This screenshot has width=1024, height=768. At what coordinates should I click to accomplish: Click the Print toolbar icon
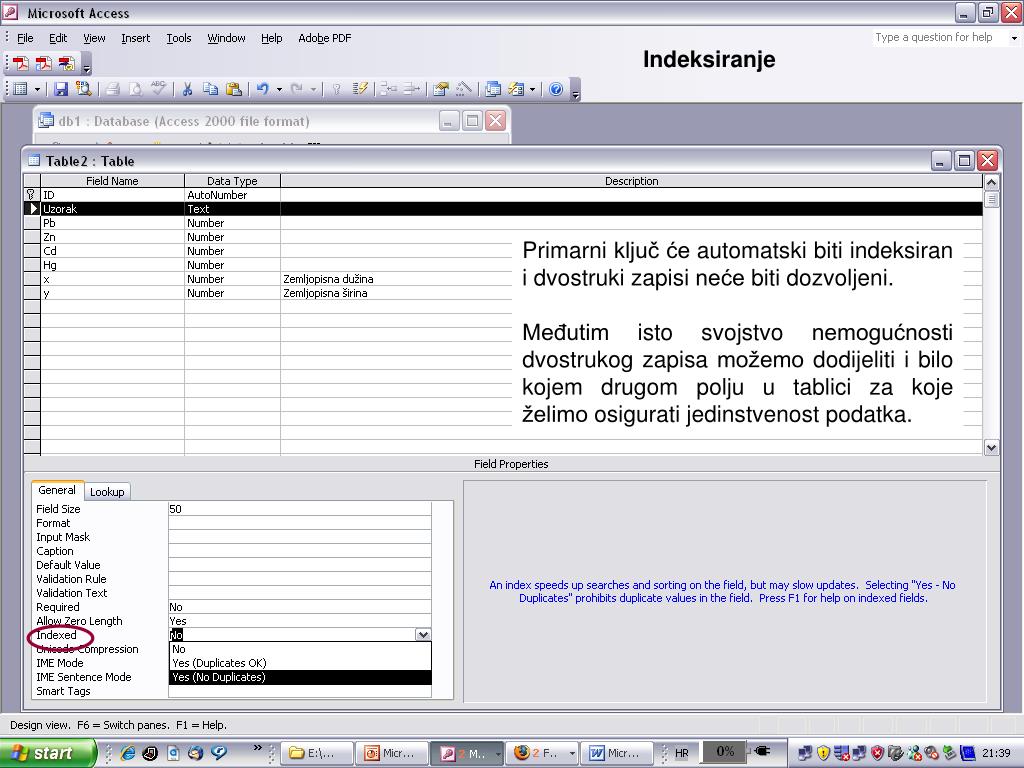[x=113, y=89]
